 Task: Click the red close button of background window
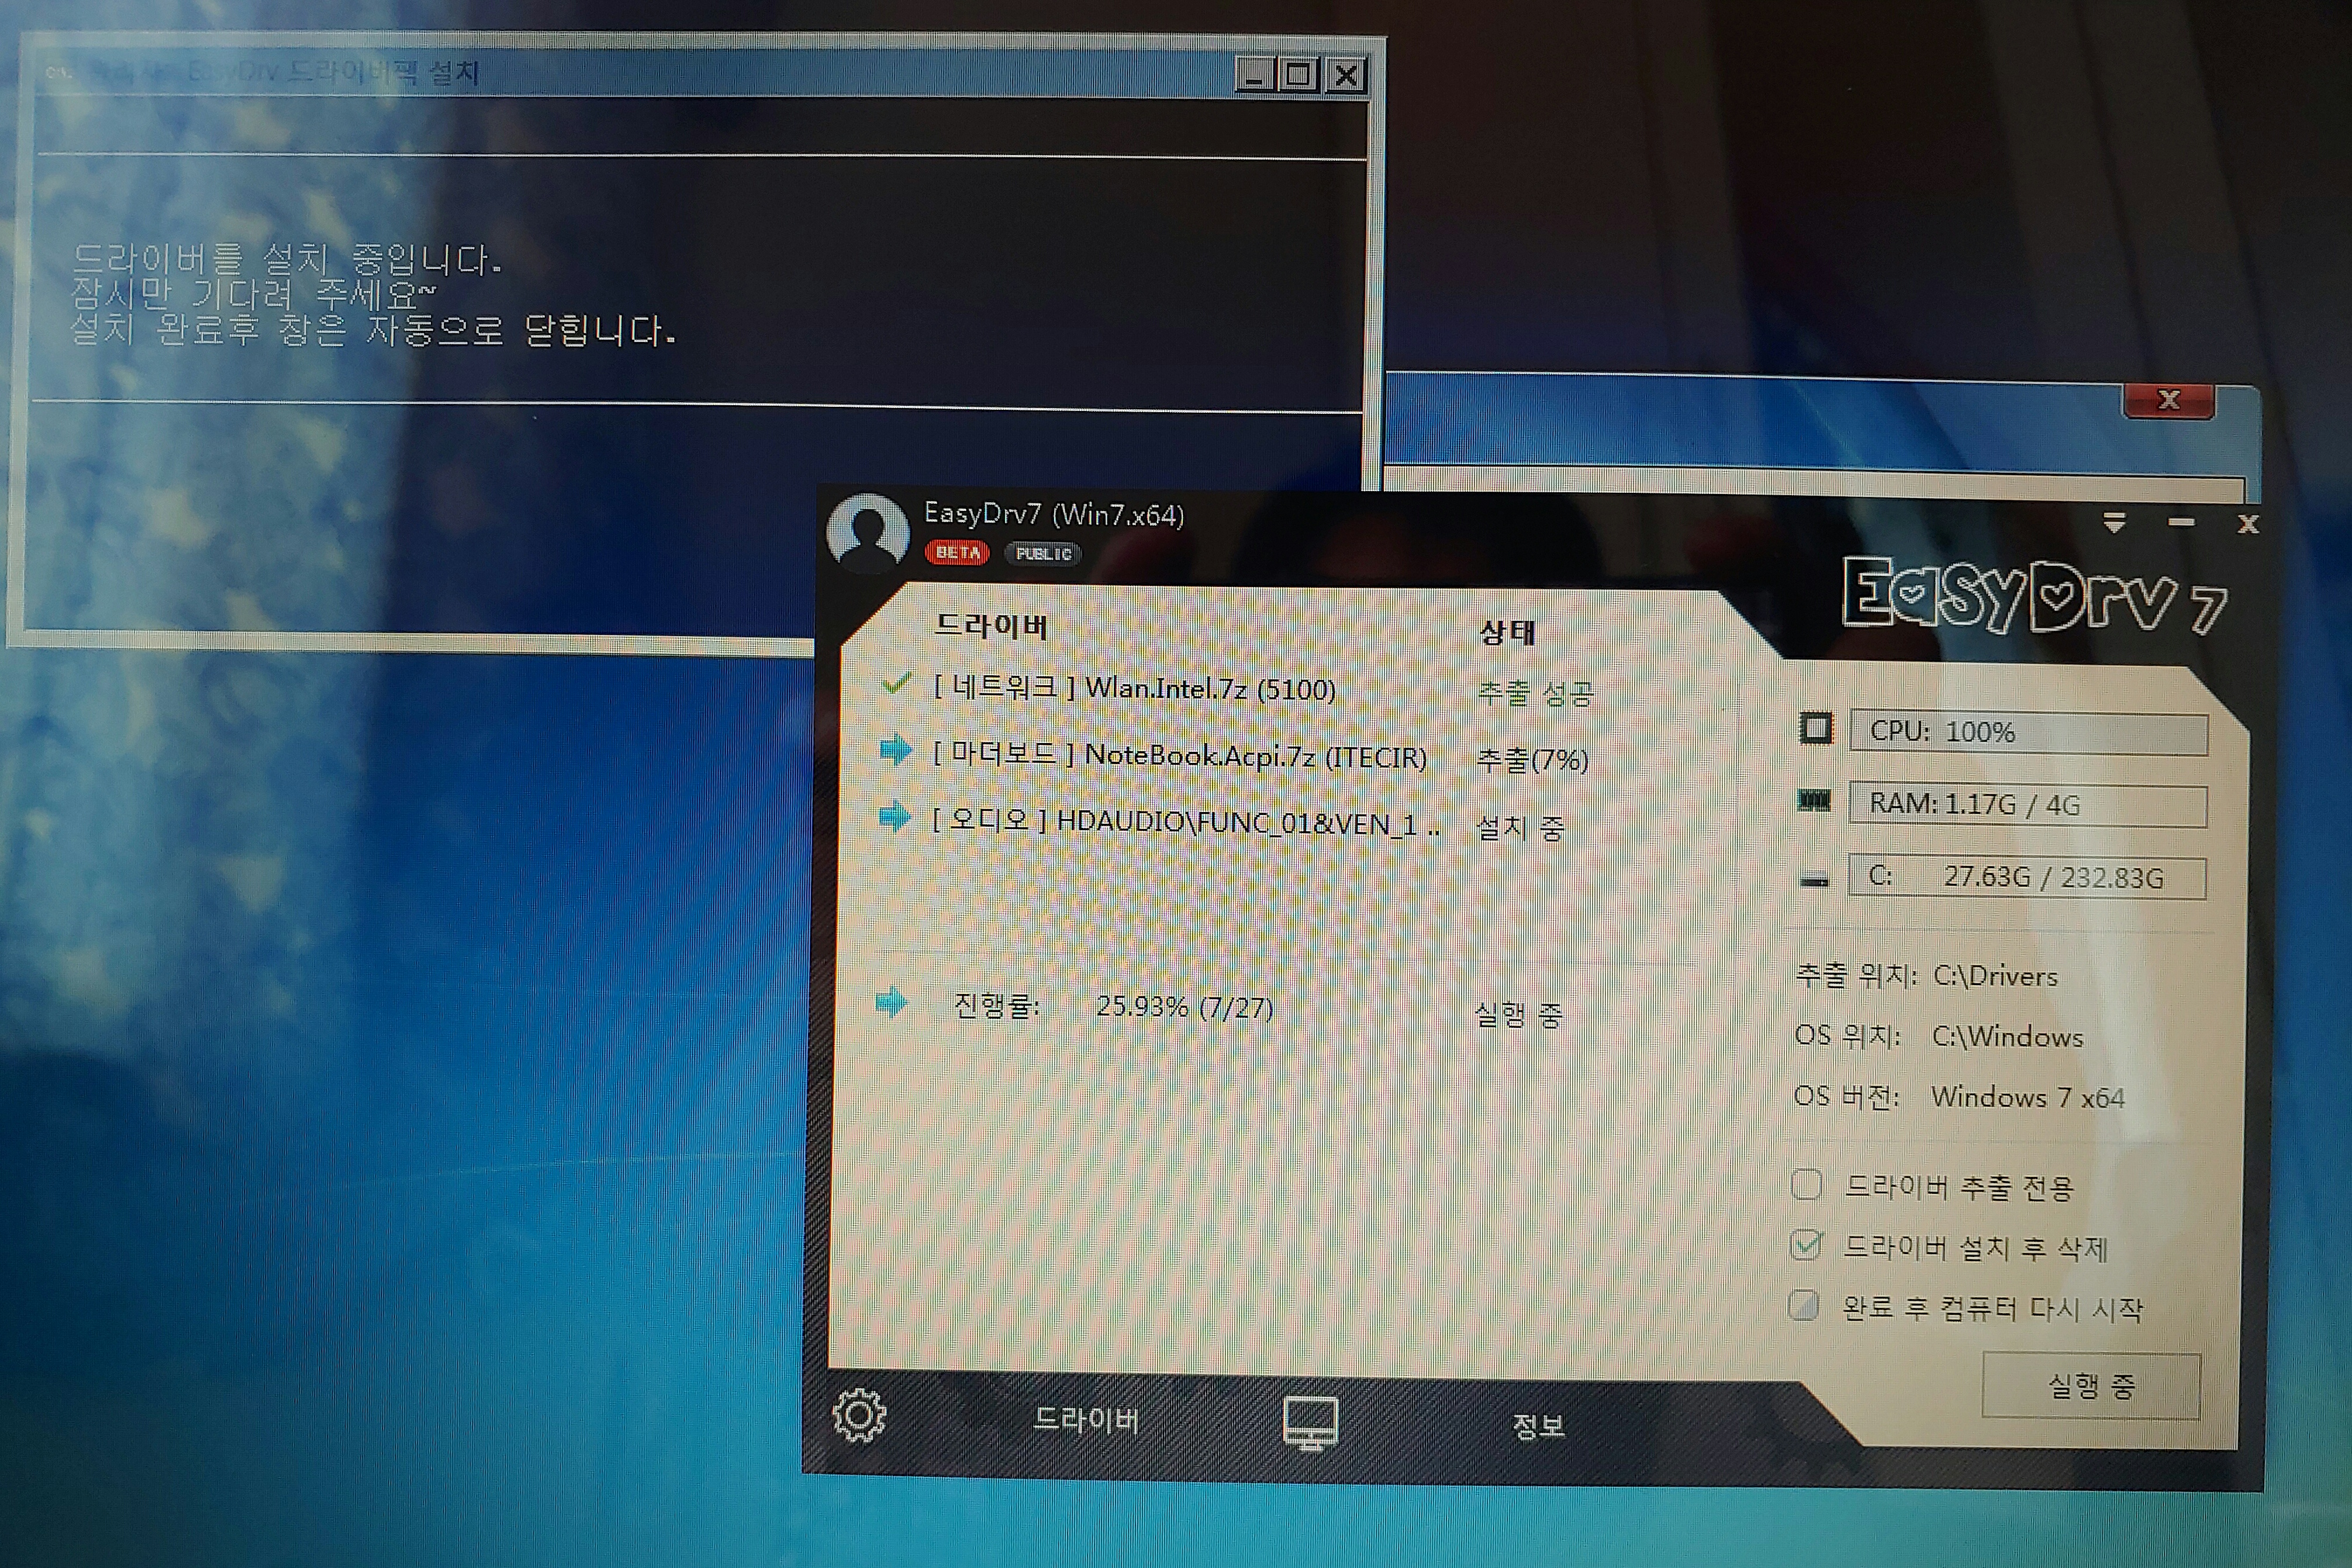2168,400
